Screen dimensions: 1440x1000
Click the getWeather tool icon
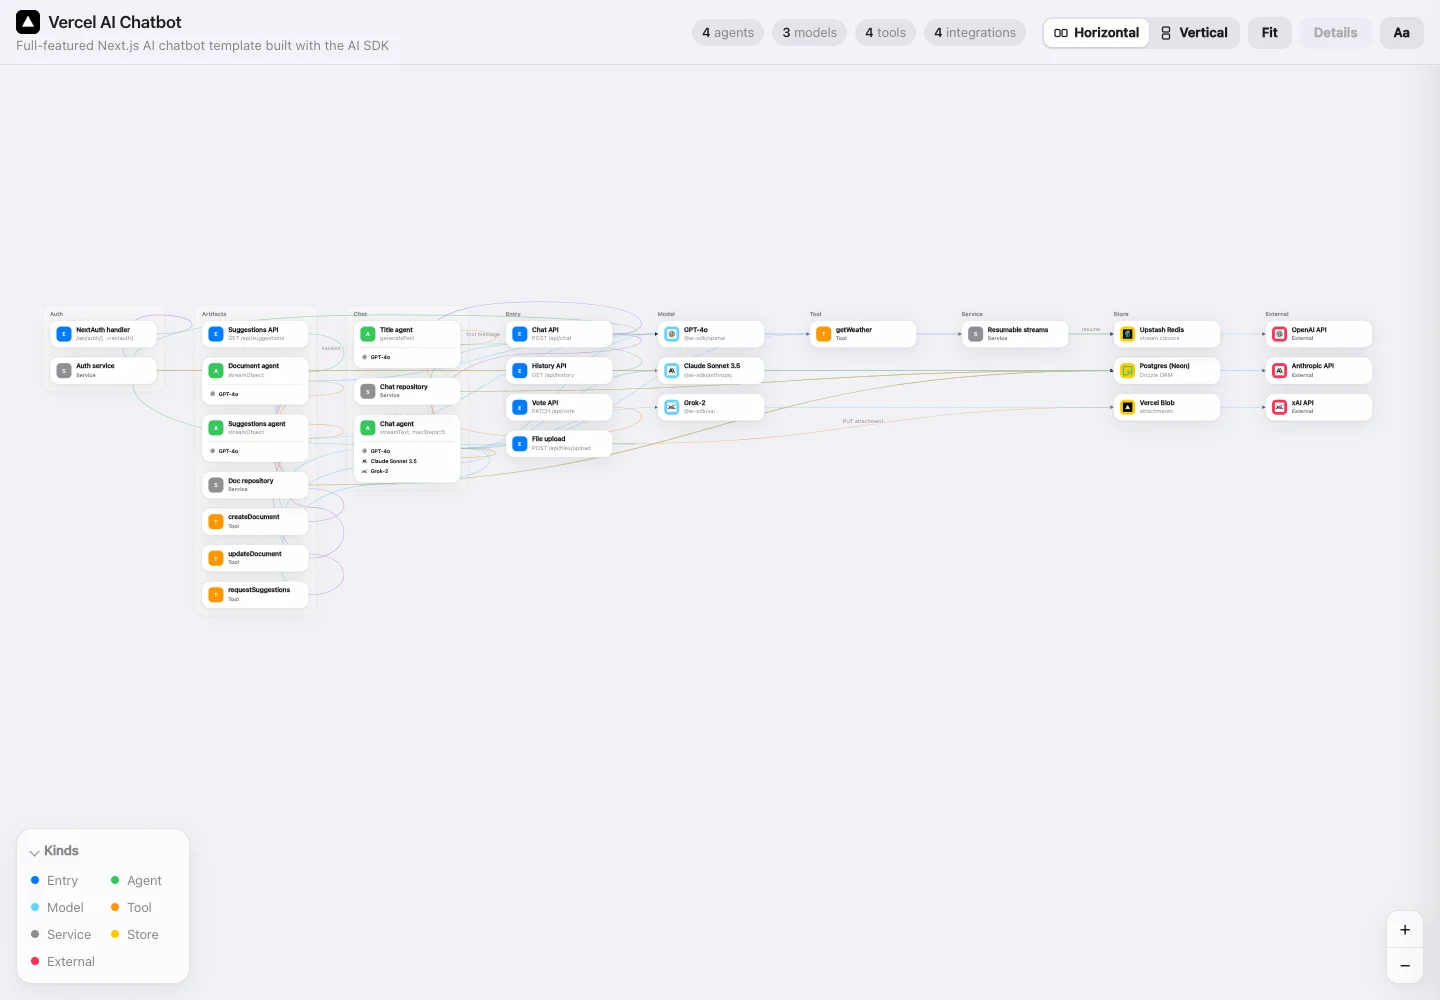click(824, 334)
